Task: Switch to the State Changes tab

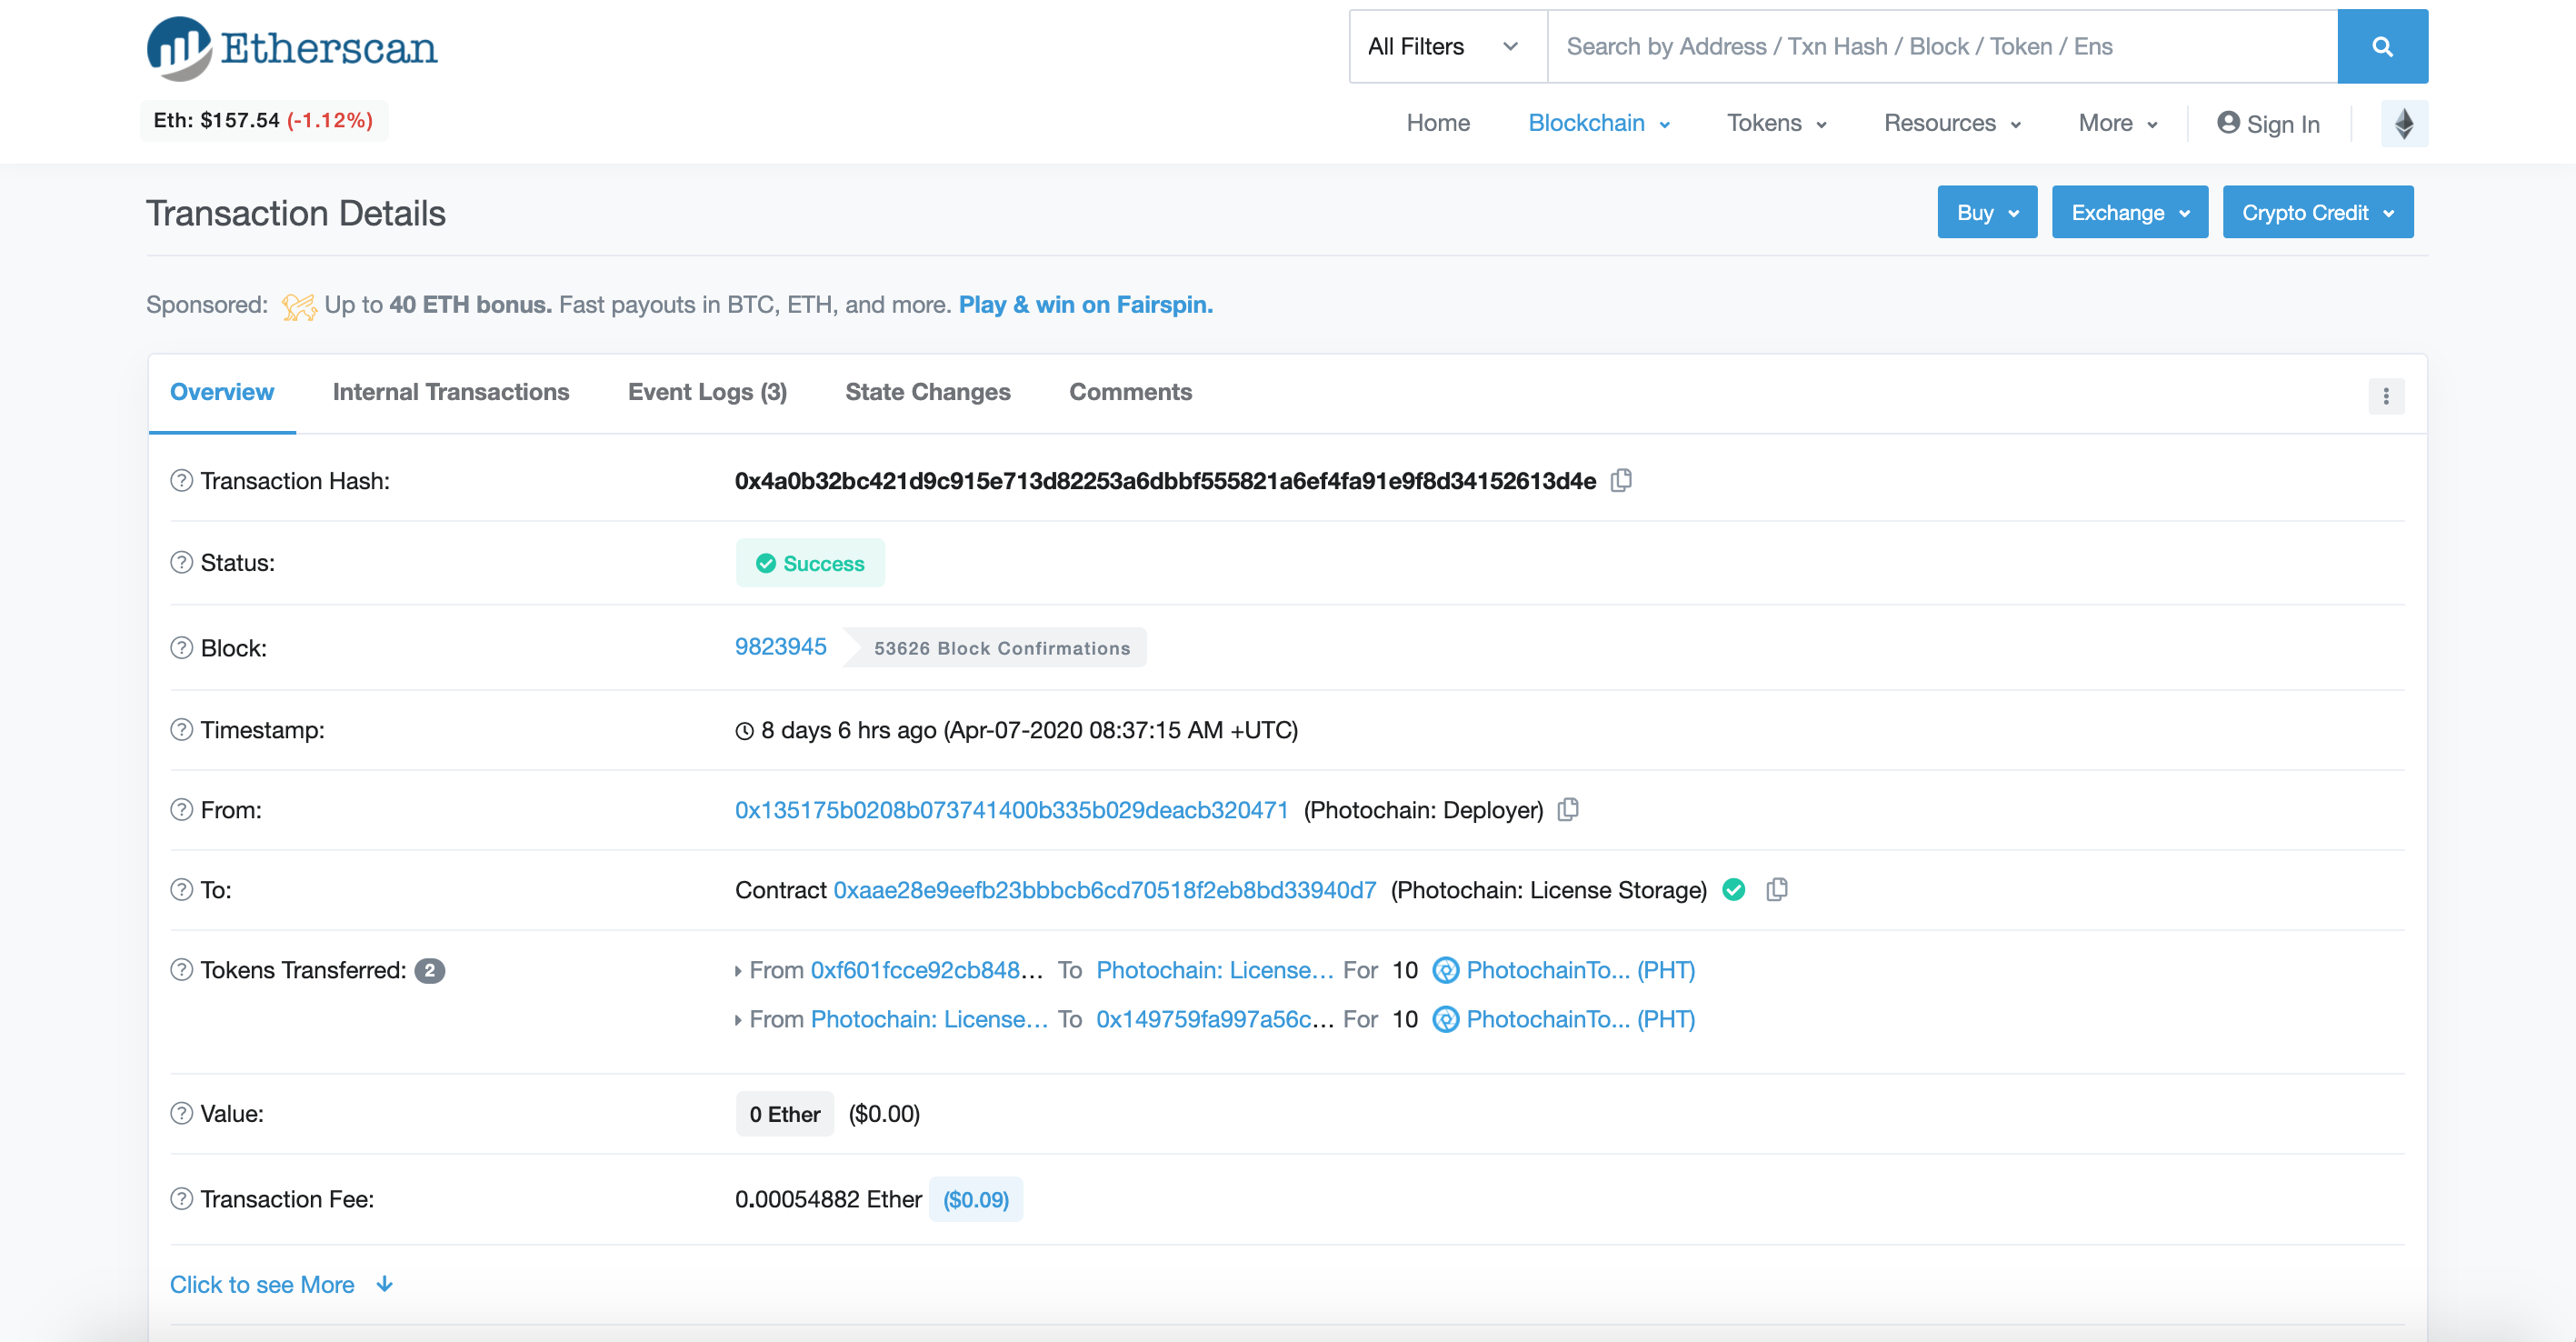Action: (927, 392)
